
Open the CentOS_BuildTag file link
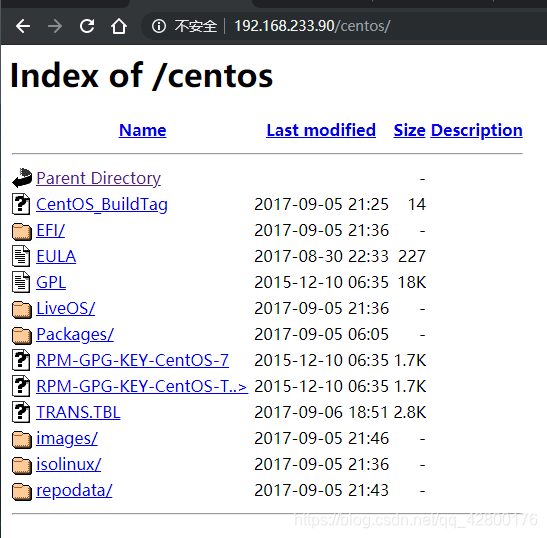(102, 204)
